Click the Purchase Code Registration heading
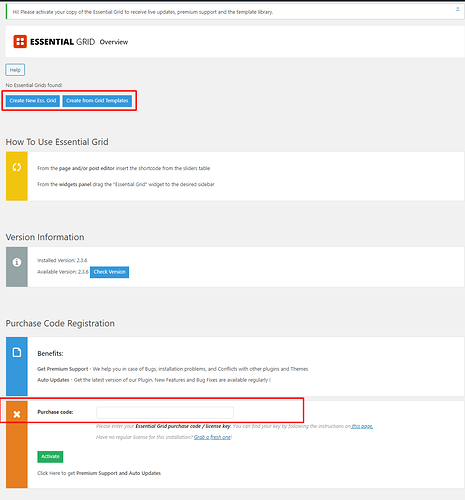 (x=60, y=323)
